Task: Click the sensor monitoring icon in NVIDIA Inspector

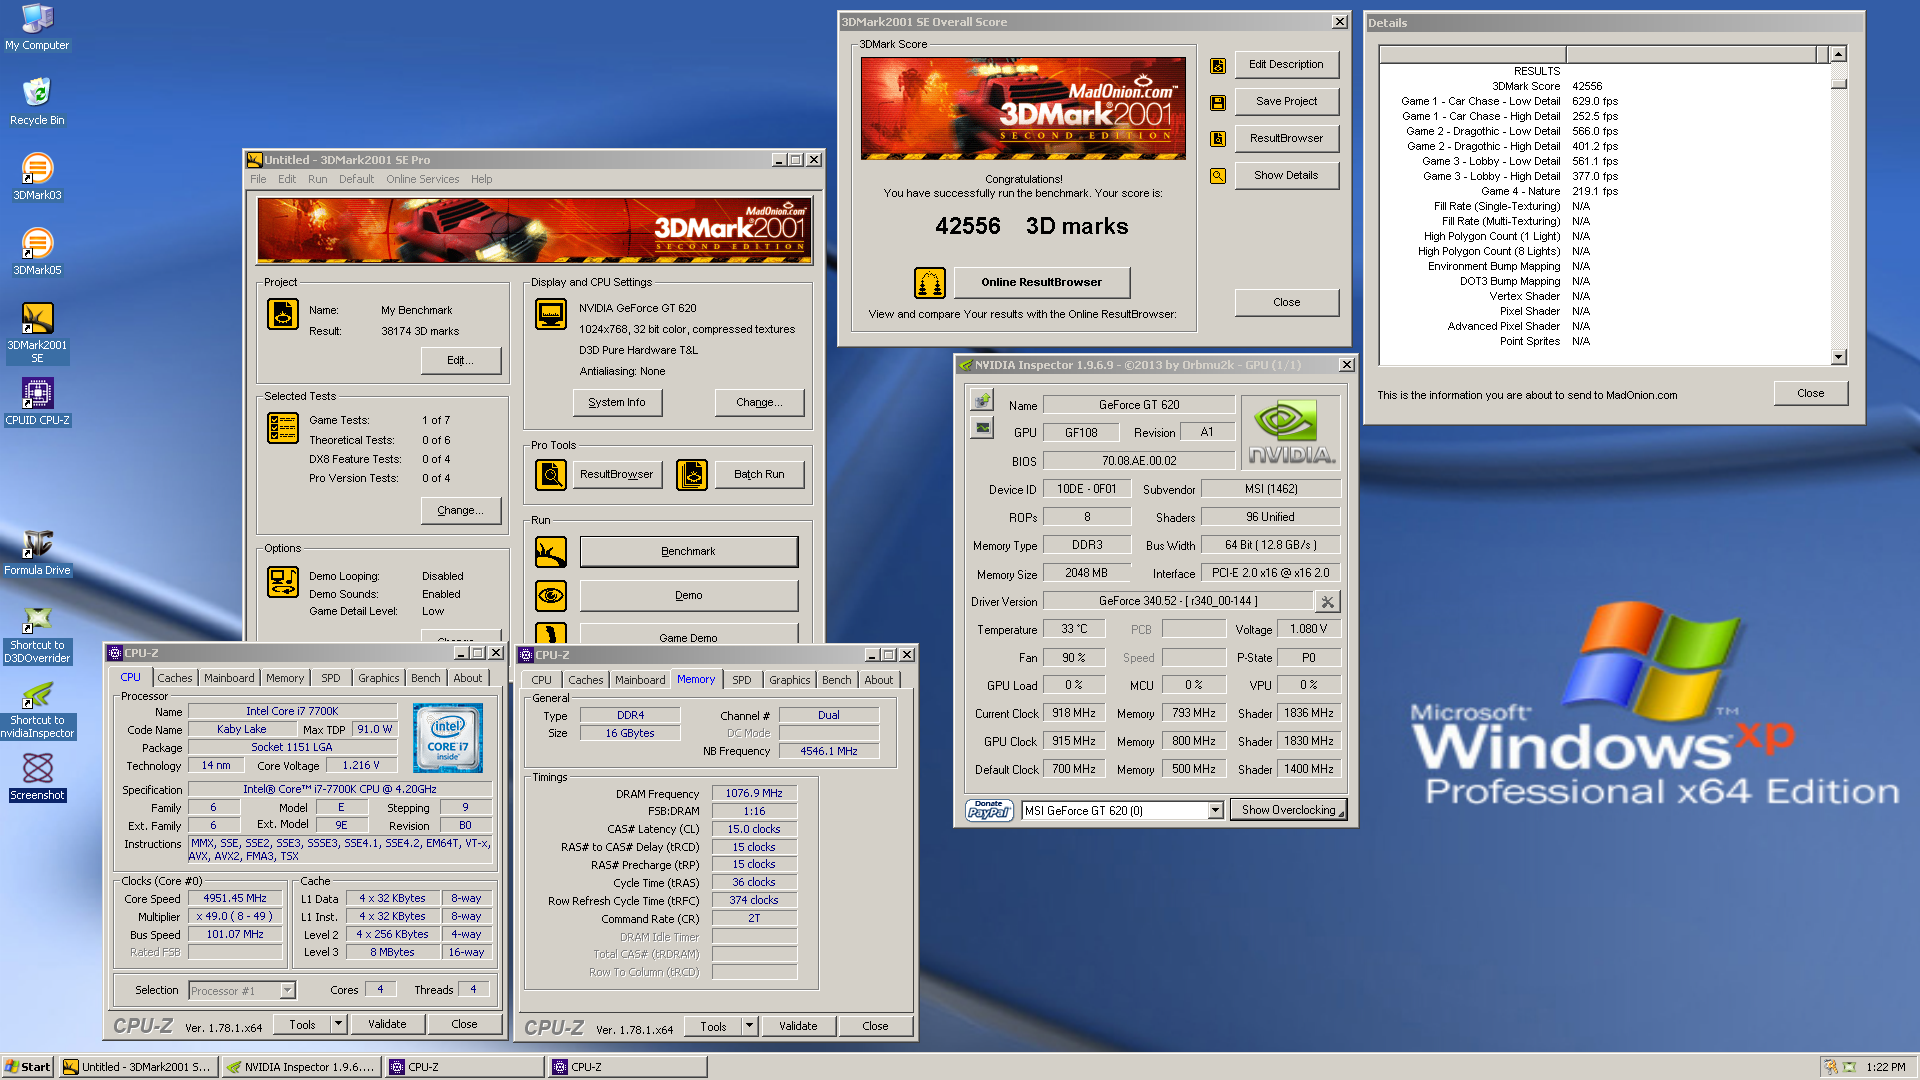Action: pos(982,428)
